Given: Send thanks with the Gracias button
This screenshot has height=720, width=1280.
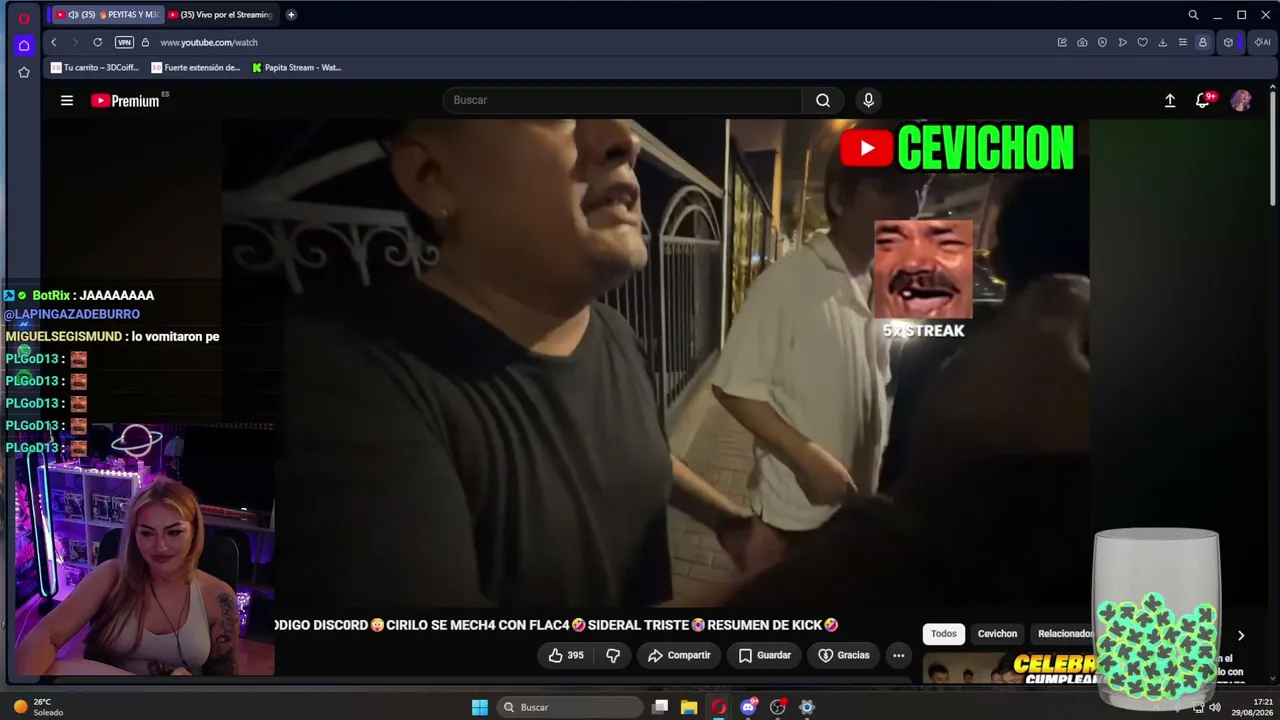Looking at the screenshot, I should tap(844, 655).
